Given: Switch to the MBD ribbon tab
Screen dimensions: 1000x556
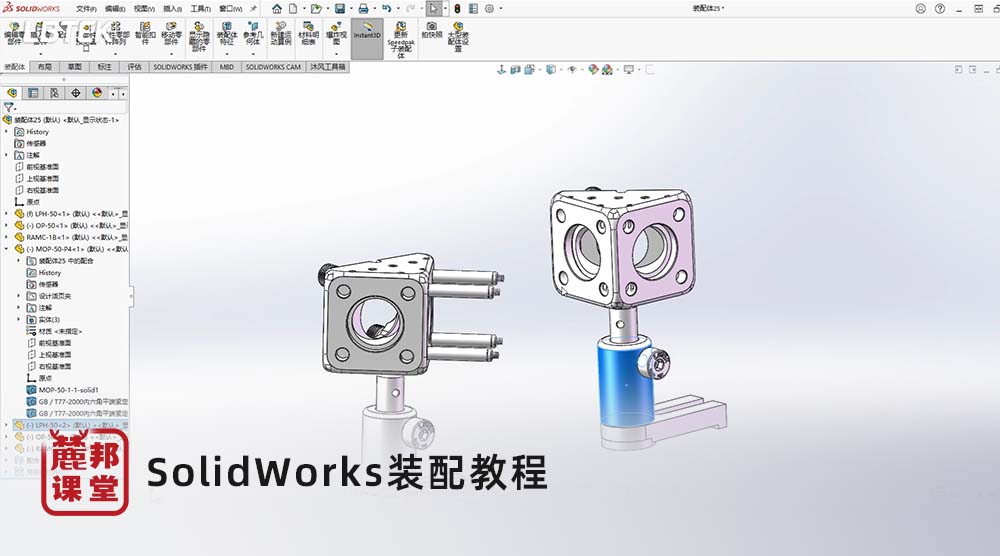Looking at the screenshot, I should coord(226,66).
